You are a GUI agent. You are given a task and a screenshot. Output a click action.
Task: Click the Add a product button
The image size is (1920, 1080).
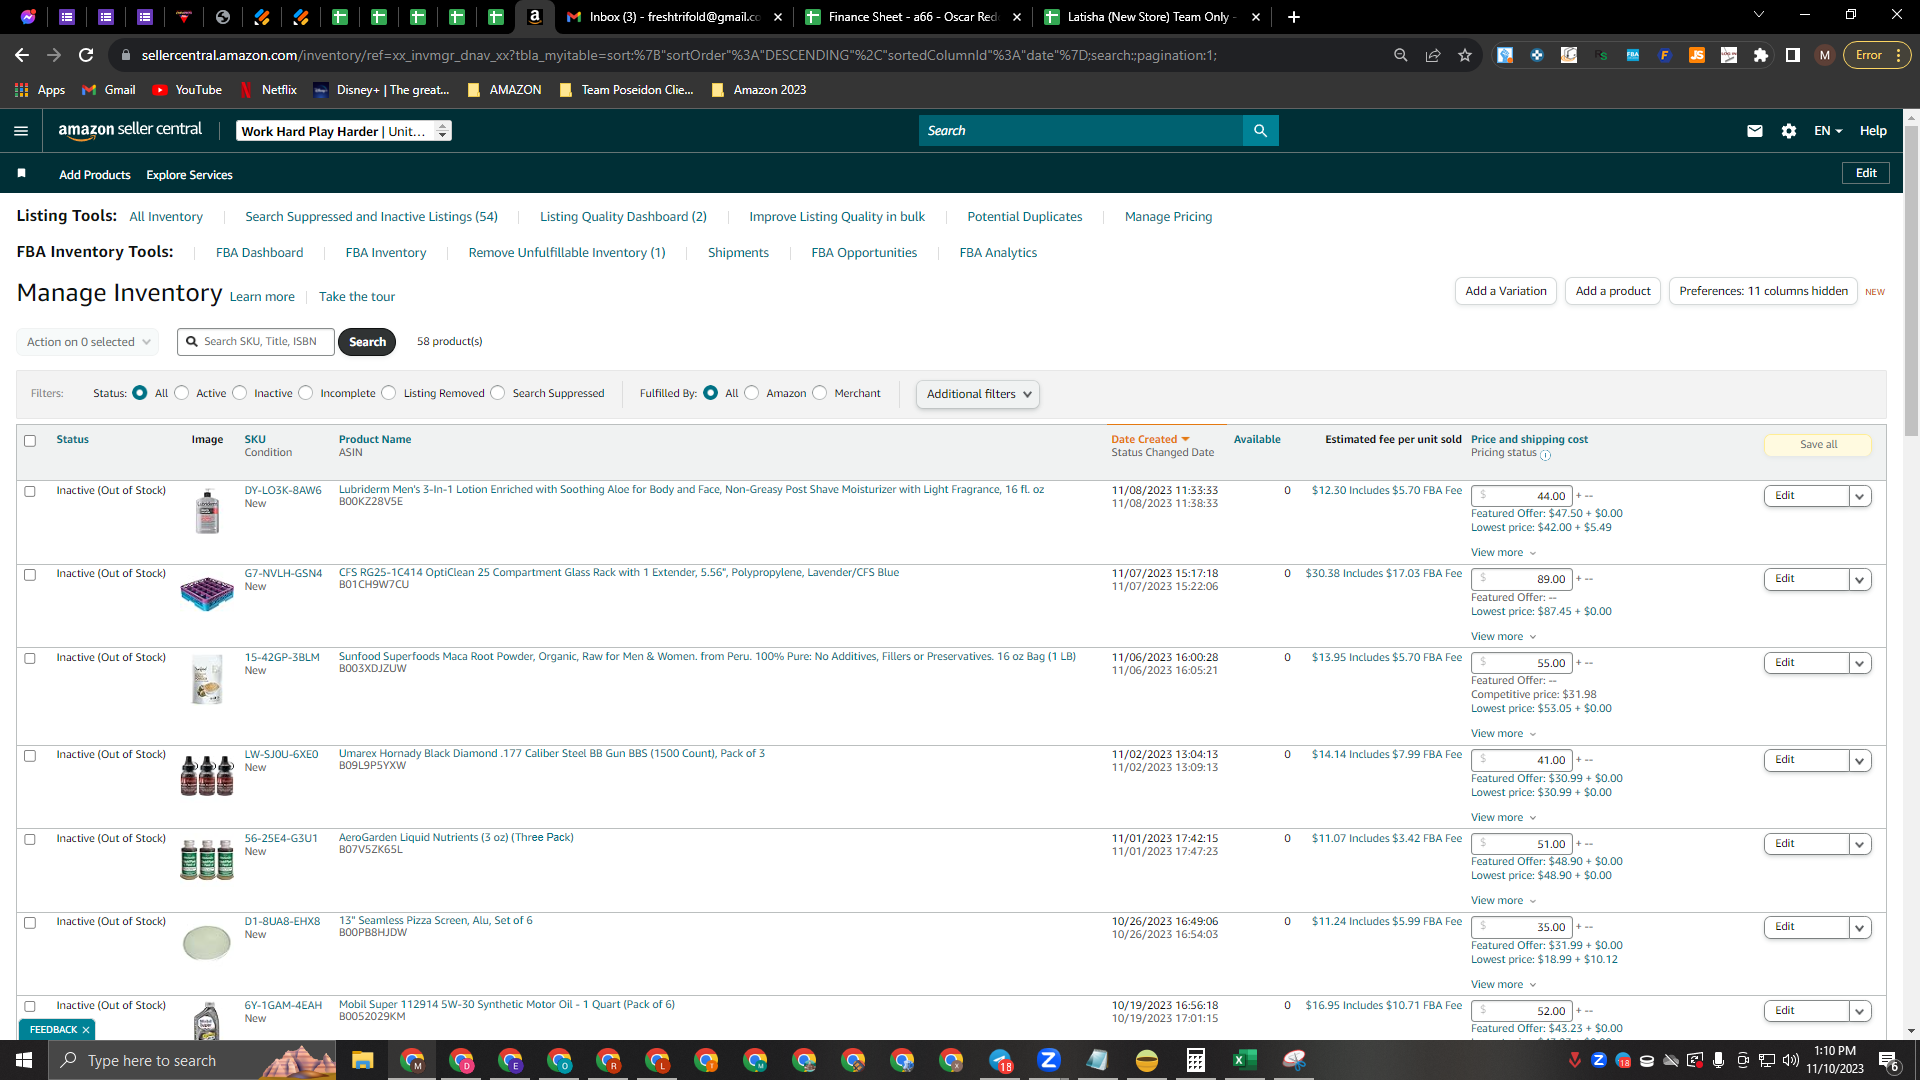[x=1613, y=291]
